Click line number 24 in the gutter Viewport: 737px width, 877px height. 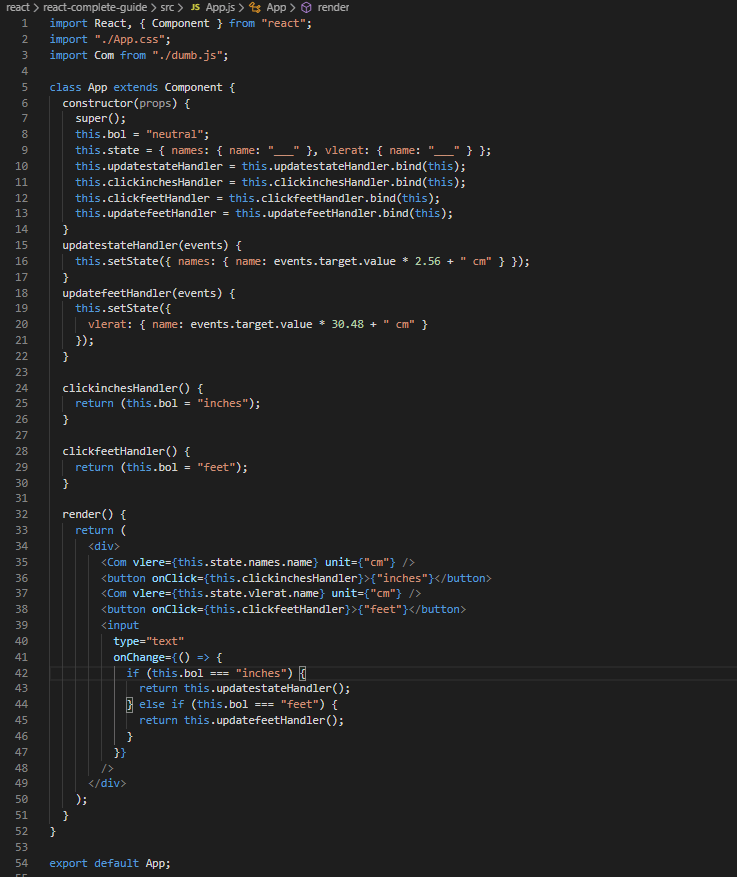coord(21,388)
